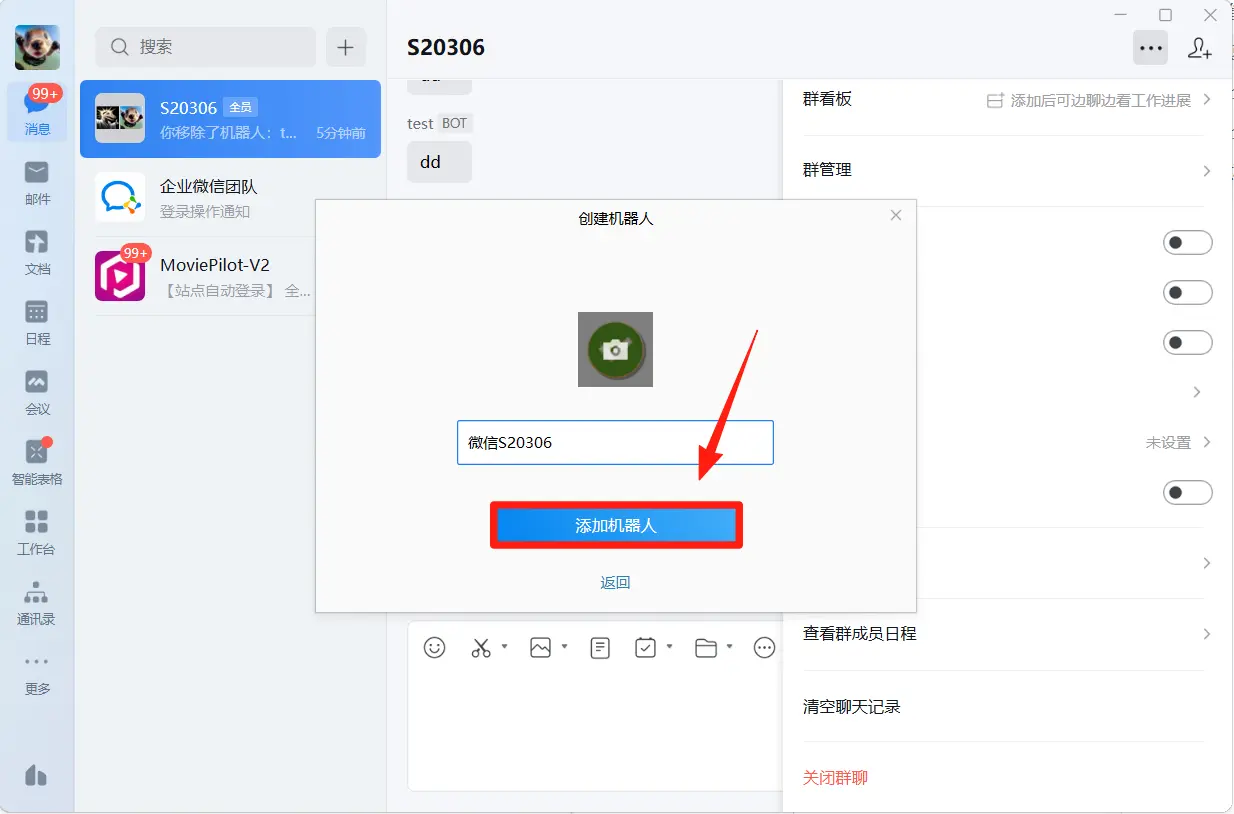Image resolution: width=1234 pixels, height=814 pixels.
Task: Switch to 工作台 tab in sidebar
Action: (37, 532)
